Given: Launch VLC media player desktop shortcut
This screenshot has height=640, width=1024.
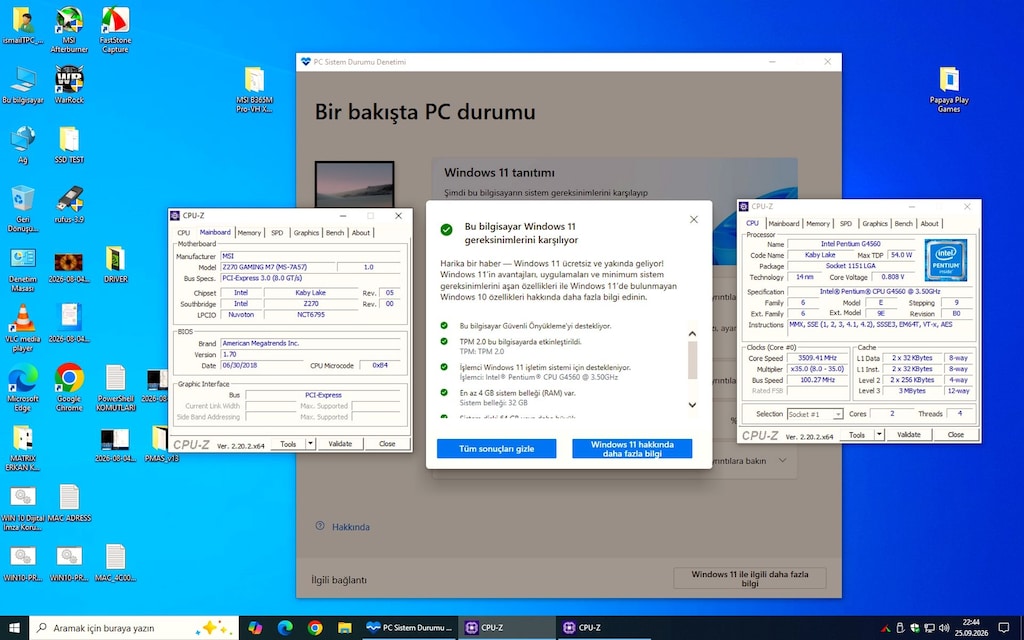Looking at the screenshot, I should pos(23,328).
